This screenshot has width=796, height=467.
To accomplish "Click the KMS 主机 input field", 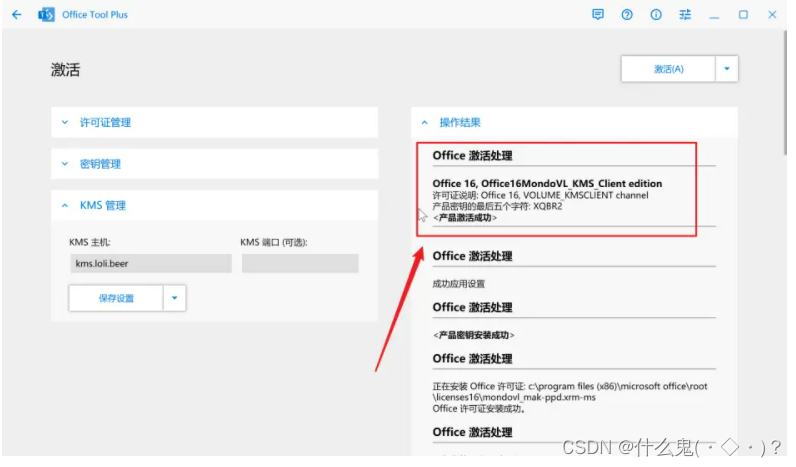I will [x=151, y=263].
